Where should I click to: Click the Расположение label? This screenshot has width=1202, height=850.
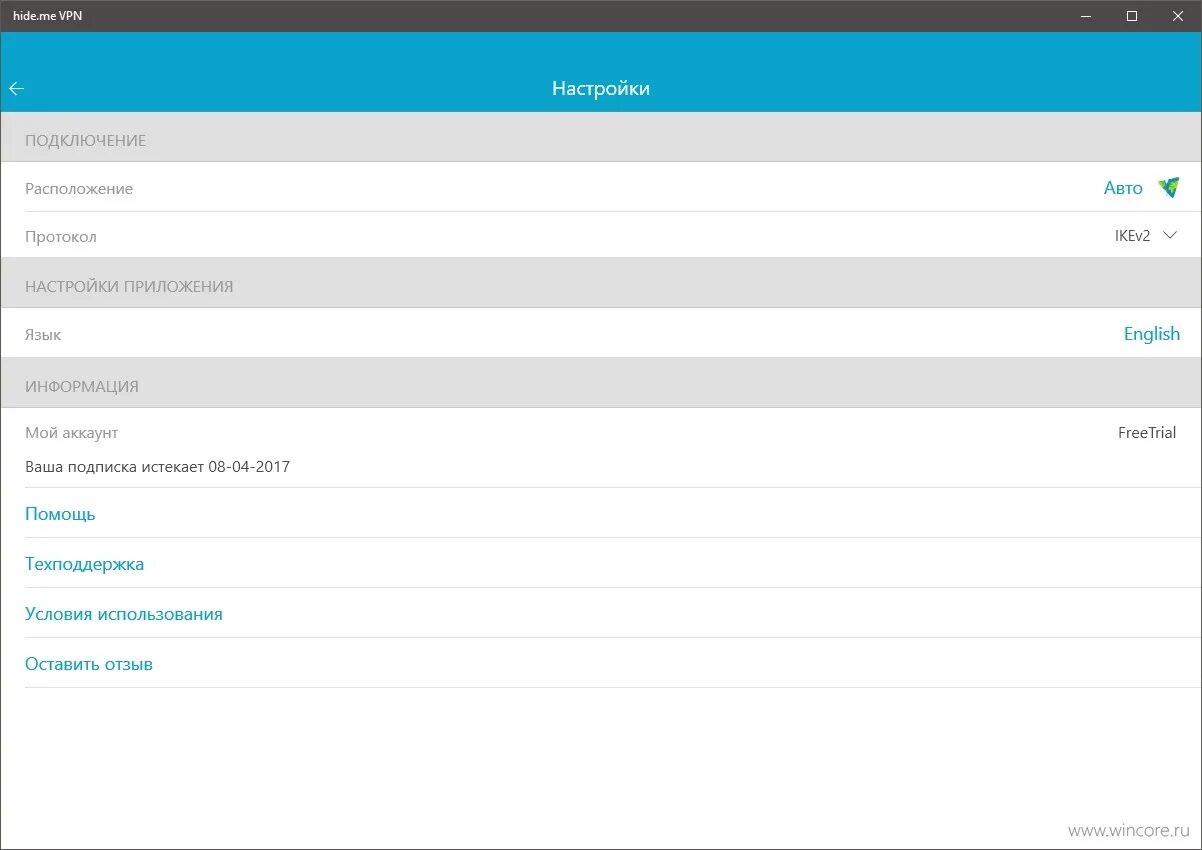pos(79,189)
